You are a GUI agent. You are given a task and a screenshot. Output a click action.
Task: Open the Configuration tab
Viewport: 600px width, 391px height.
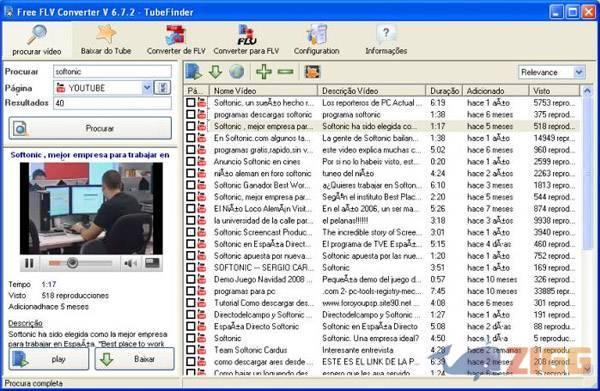click(316, 40)
